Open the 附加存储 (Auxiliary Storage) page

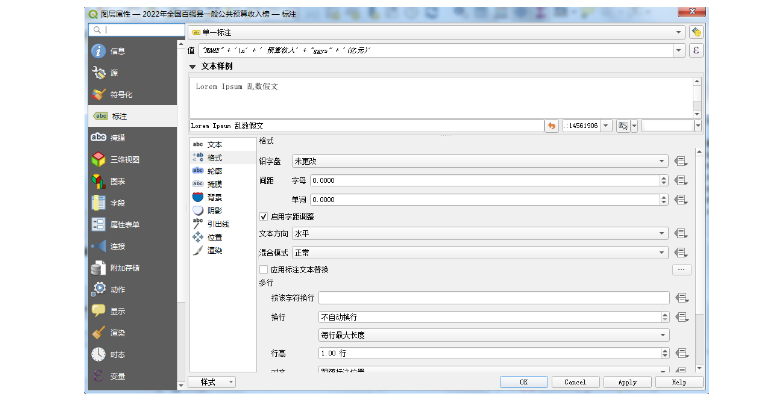(132, 268)
